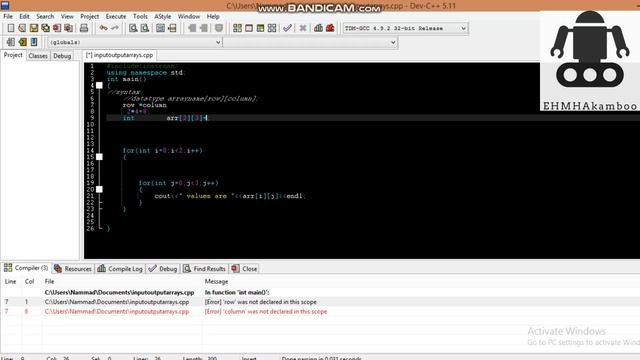Click the Col column header
The image size is (640, 360).
29,282
